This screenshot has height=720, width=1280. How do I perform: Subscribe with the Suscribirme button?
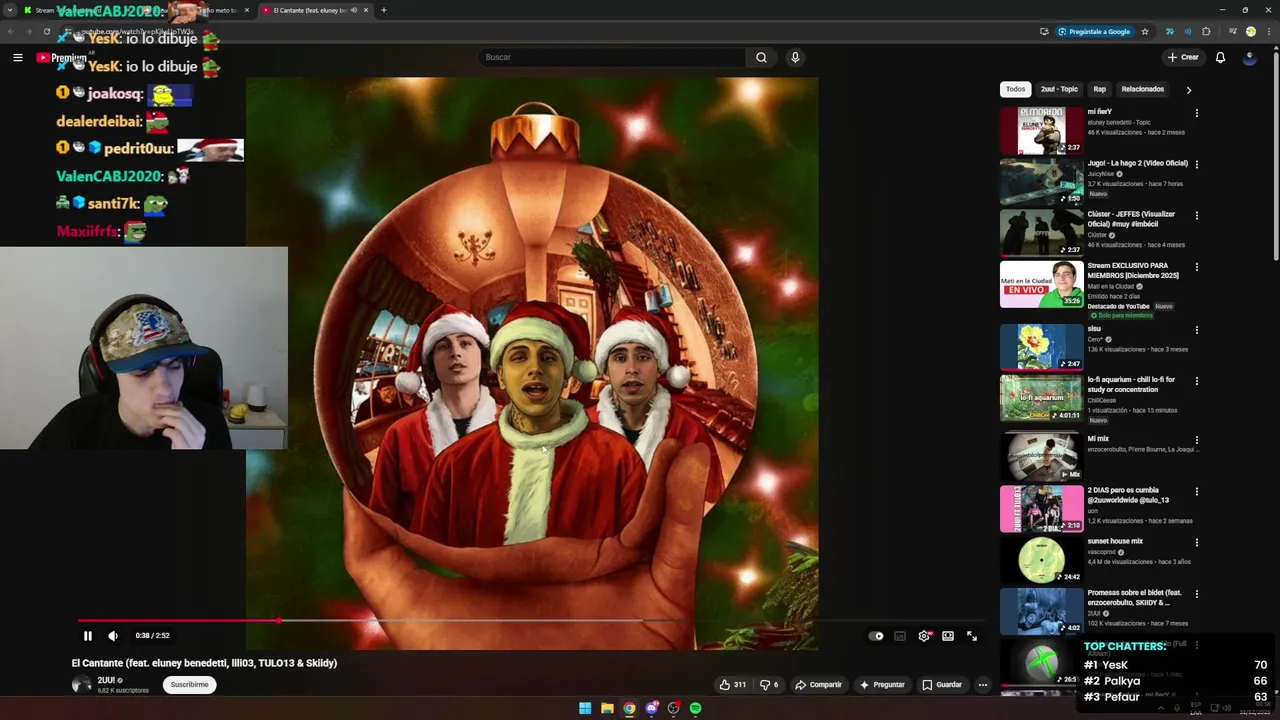click(189, 685)
